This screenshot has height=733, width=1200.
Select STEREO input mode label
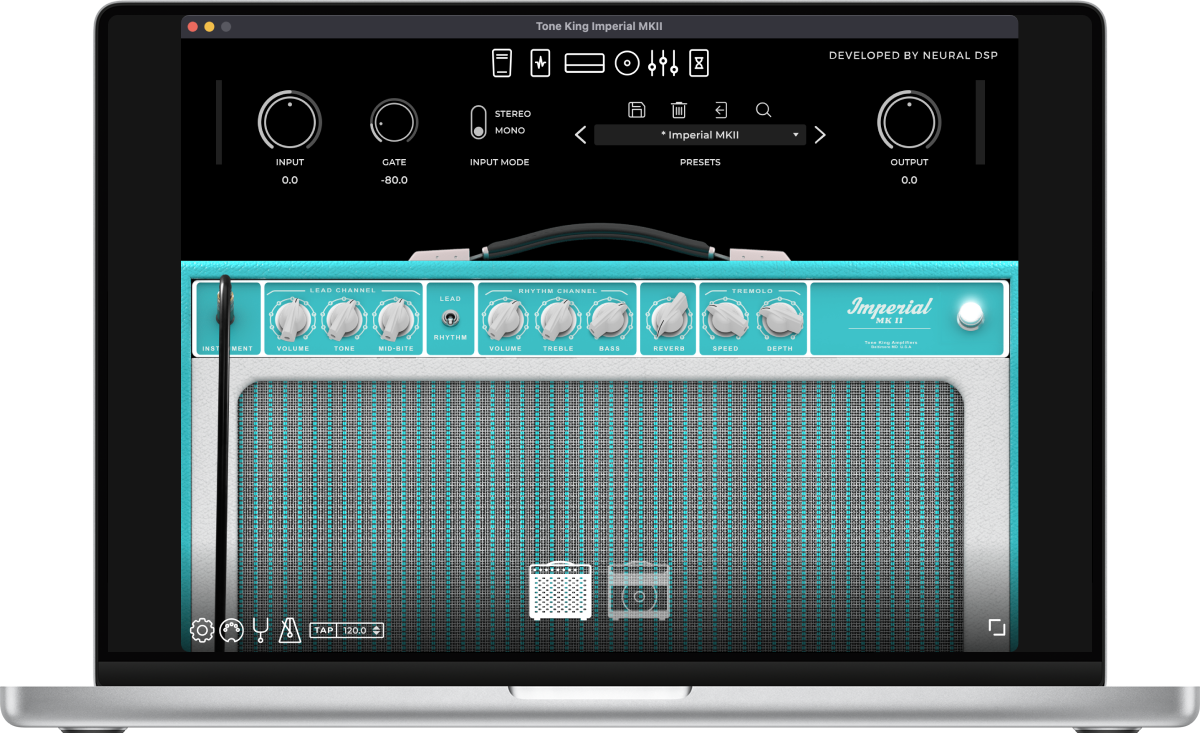tap(513, 114)
